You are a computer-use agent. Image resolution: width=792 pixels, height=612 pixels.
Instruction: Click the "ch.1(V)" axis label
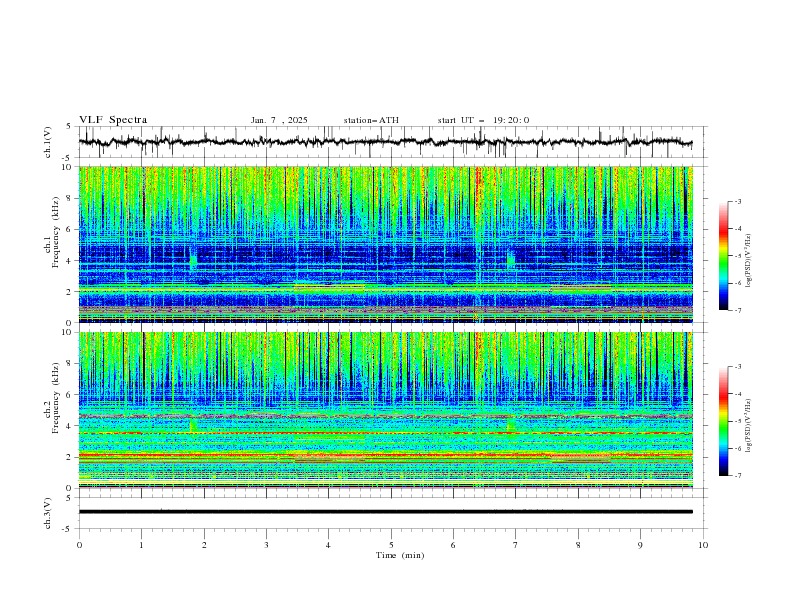48,142
